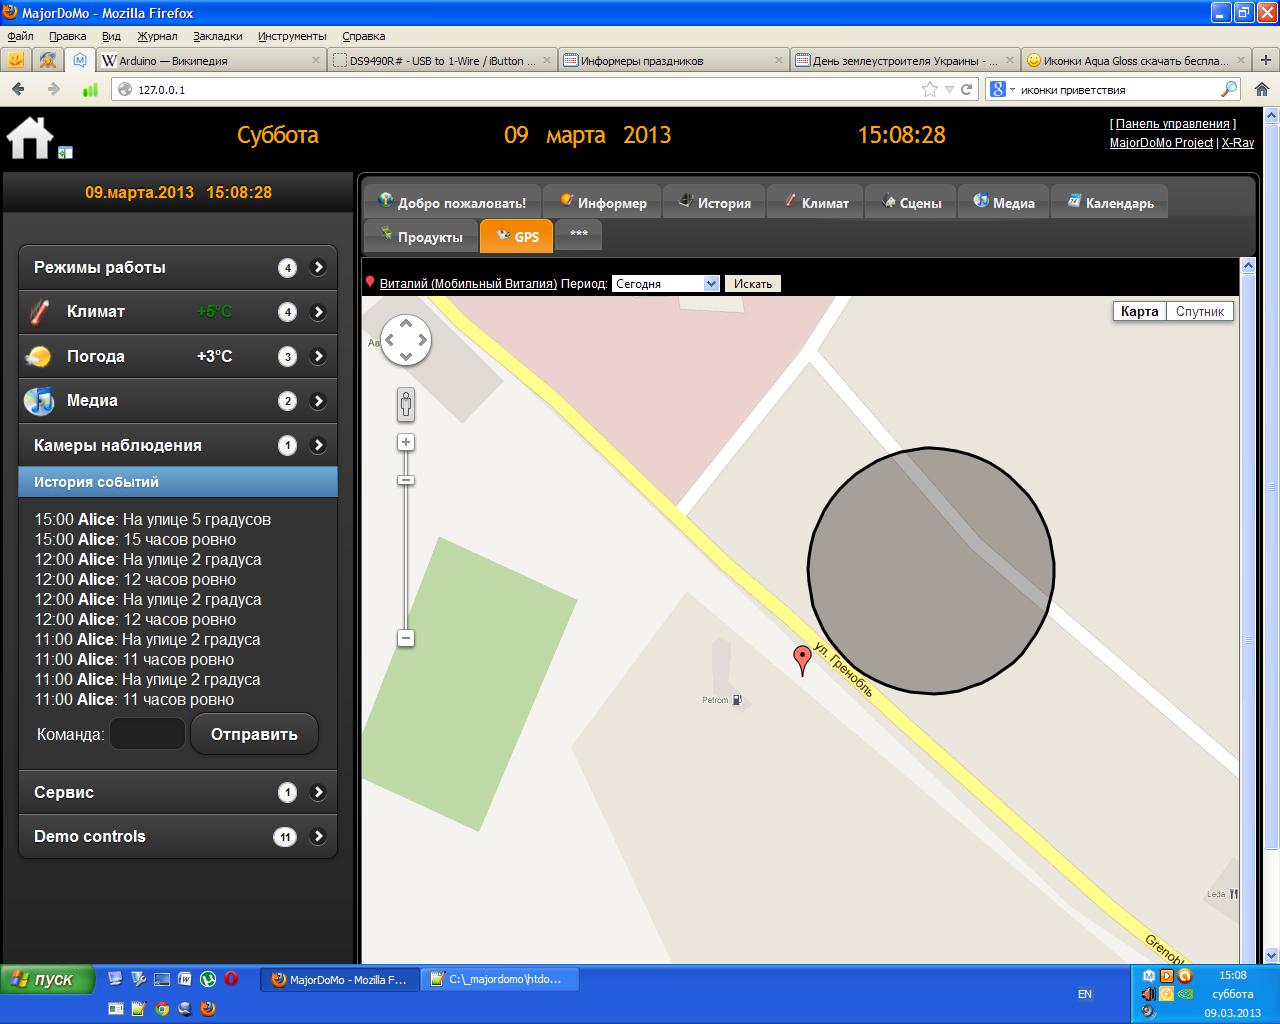Go back with the browser back arrow
The image size is (1280, 1024).
click(18, 89)
